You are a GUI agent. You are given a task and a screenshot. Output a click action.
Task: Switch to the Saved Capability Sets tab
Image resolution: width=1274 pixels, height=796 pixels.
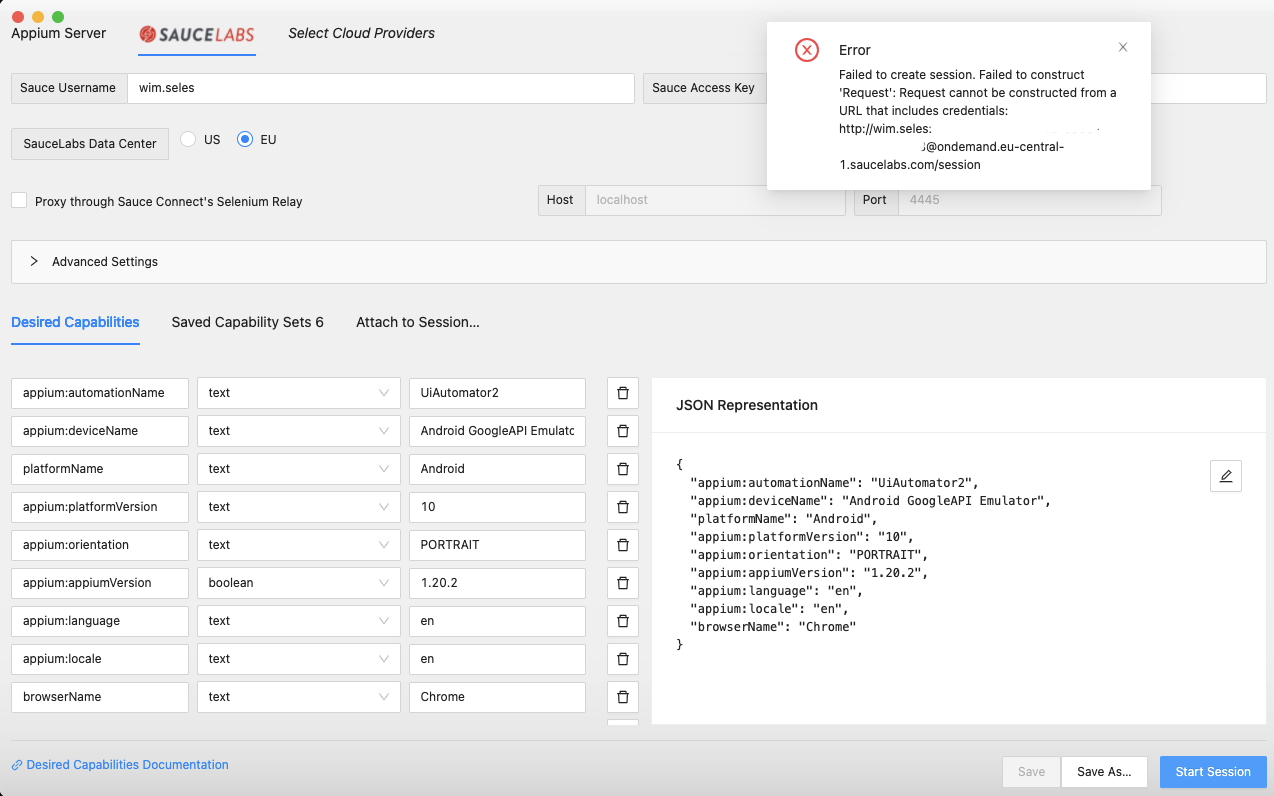247,322
